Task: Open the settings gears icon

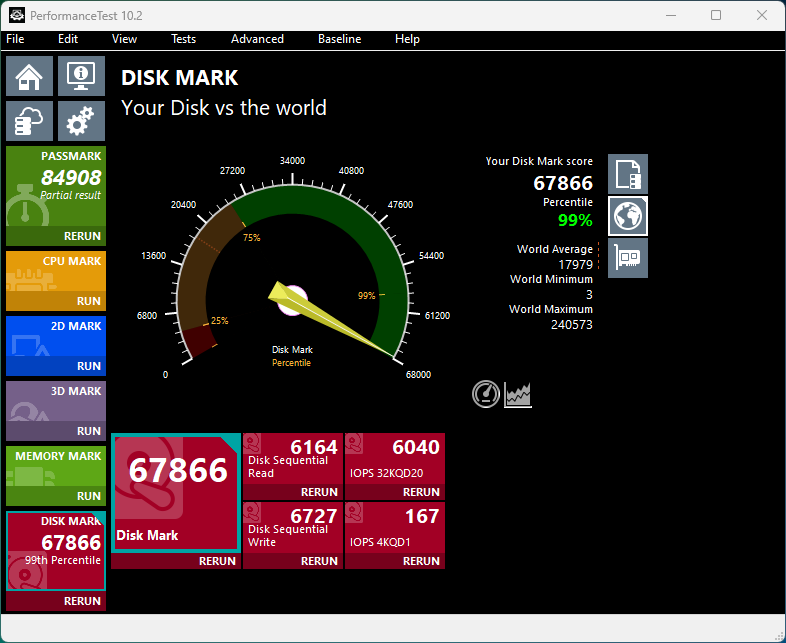Action: pyautogui.click(x=81, y=121)
